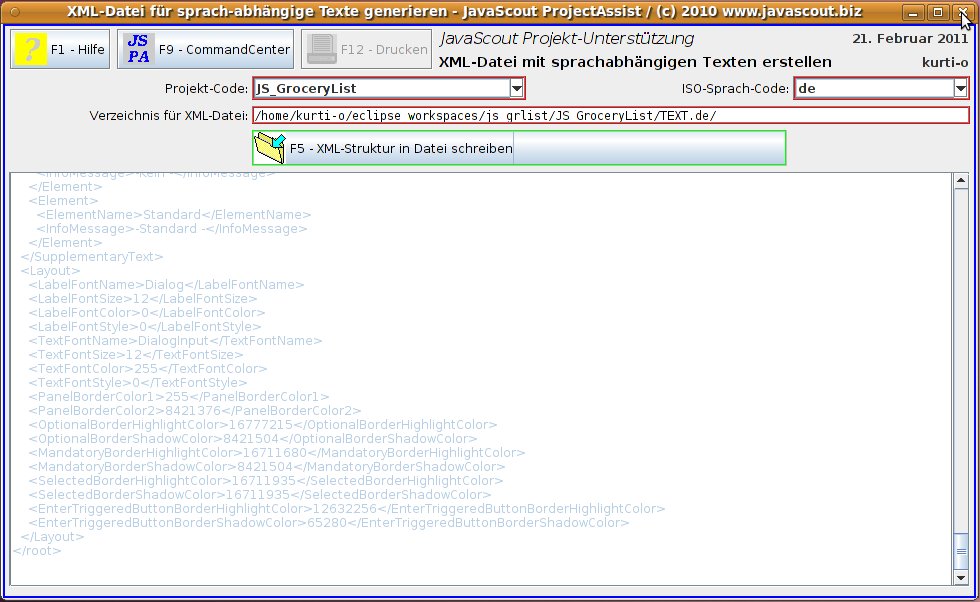Viewport: 980px width, 602px height.
Task: Minimize the ProjectAssist window
Action: pyautogui.click(x=915, y=12)
